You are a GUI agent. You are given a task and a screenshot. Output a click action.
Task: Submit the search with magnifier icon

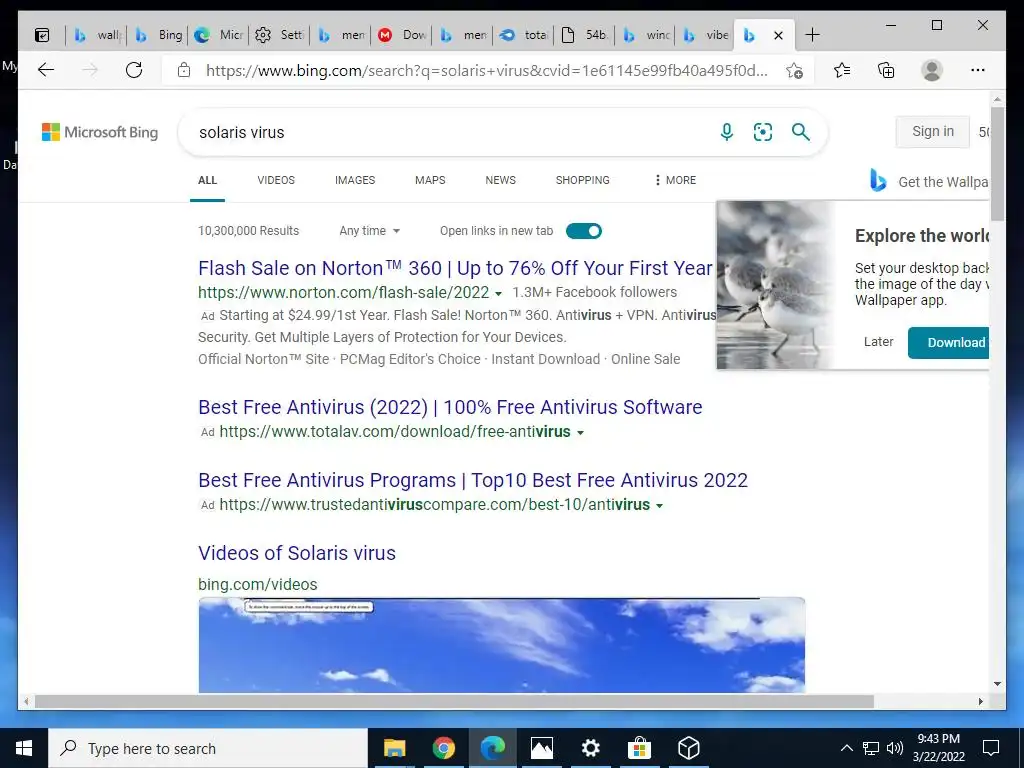pyautogui.click(x=801, y=132)
